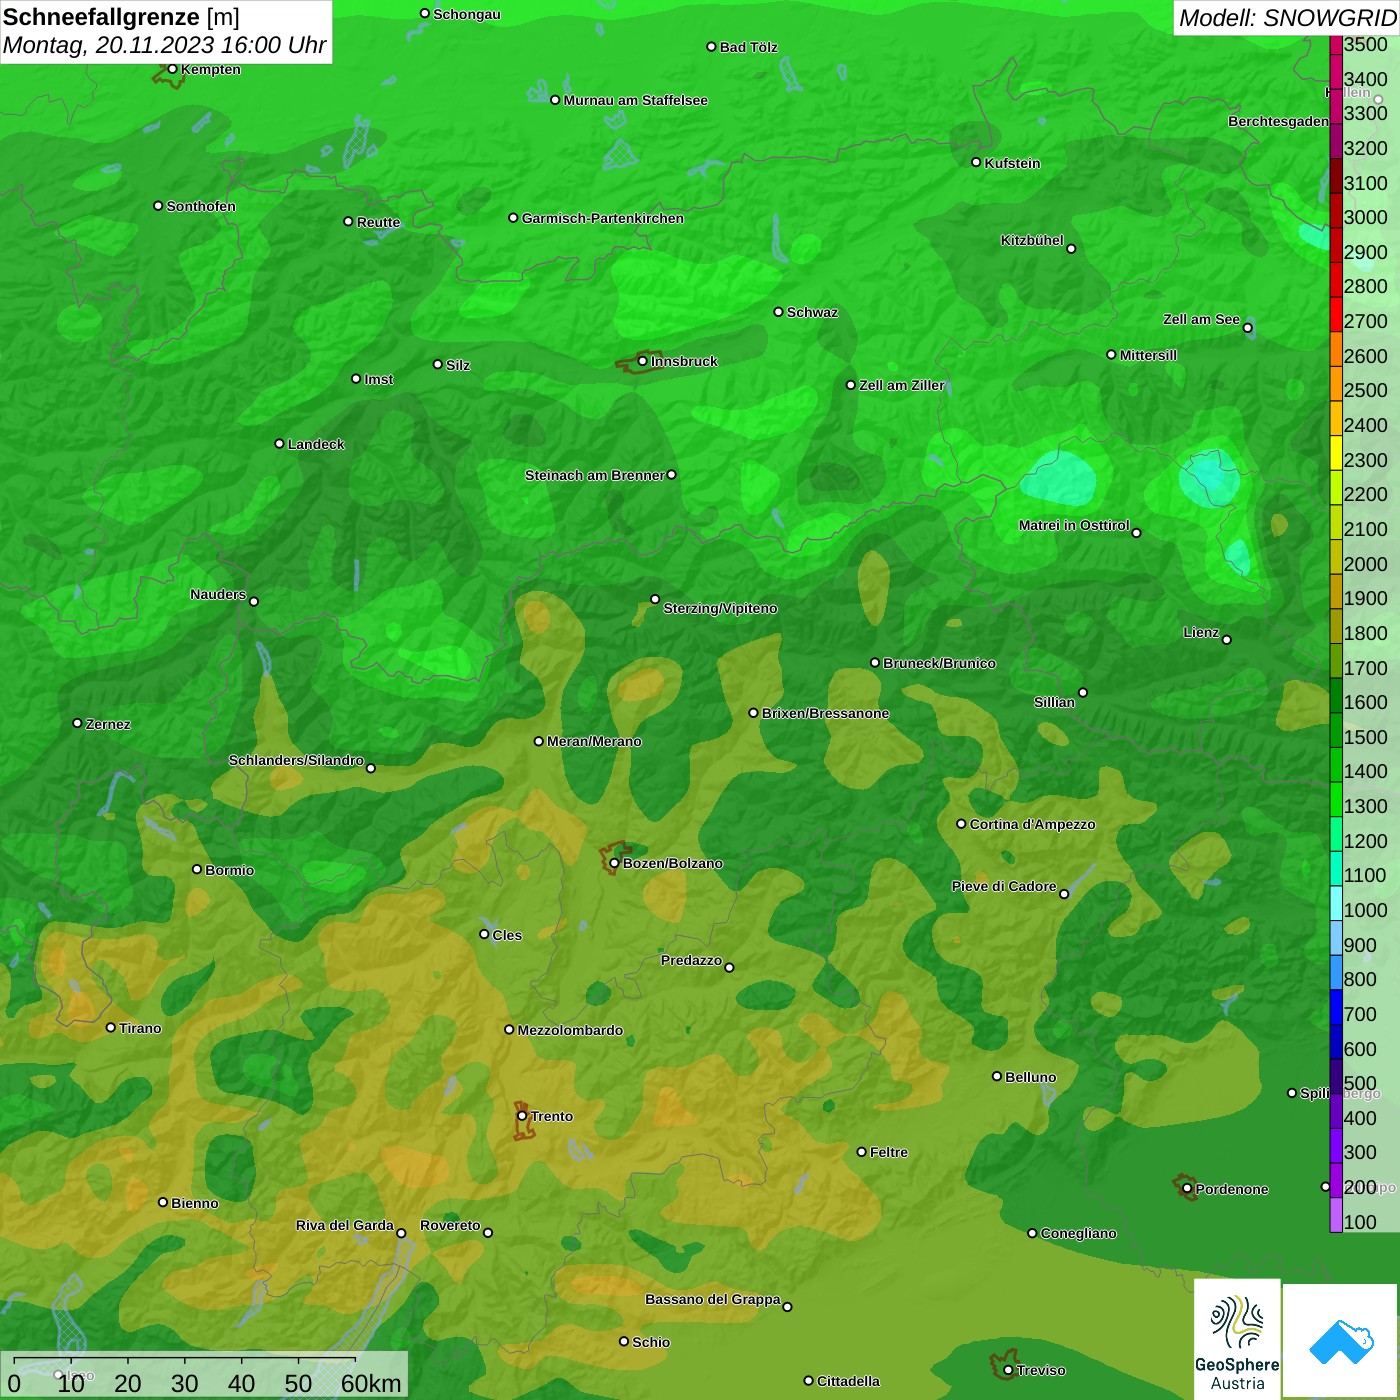The image size is (1400, 1400).
Task: Click the Riva del Garda label
Action: click(345, 1225)
